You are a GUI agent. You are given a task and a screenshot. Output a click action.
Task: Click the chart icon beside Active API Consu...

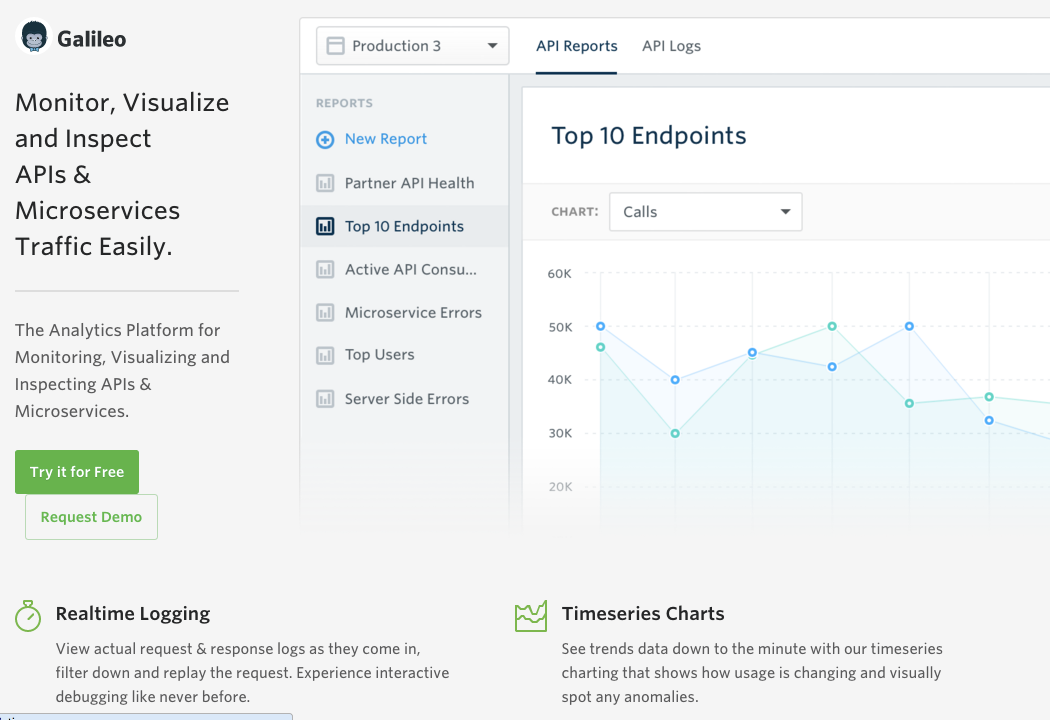(x=325, y=269)
